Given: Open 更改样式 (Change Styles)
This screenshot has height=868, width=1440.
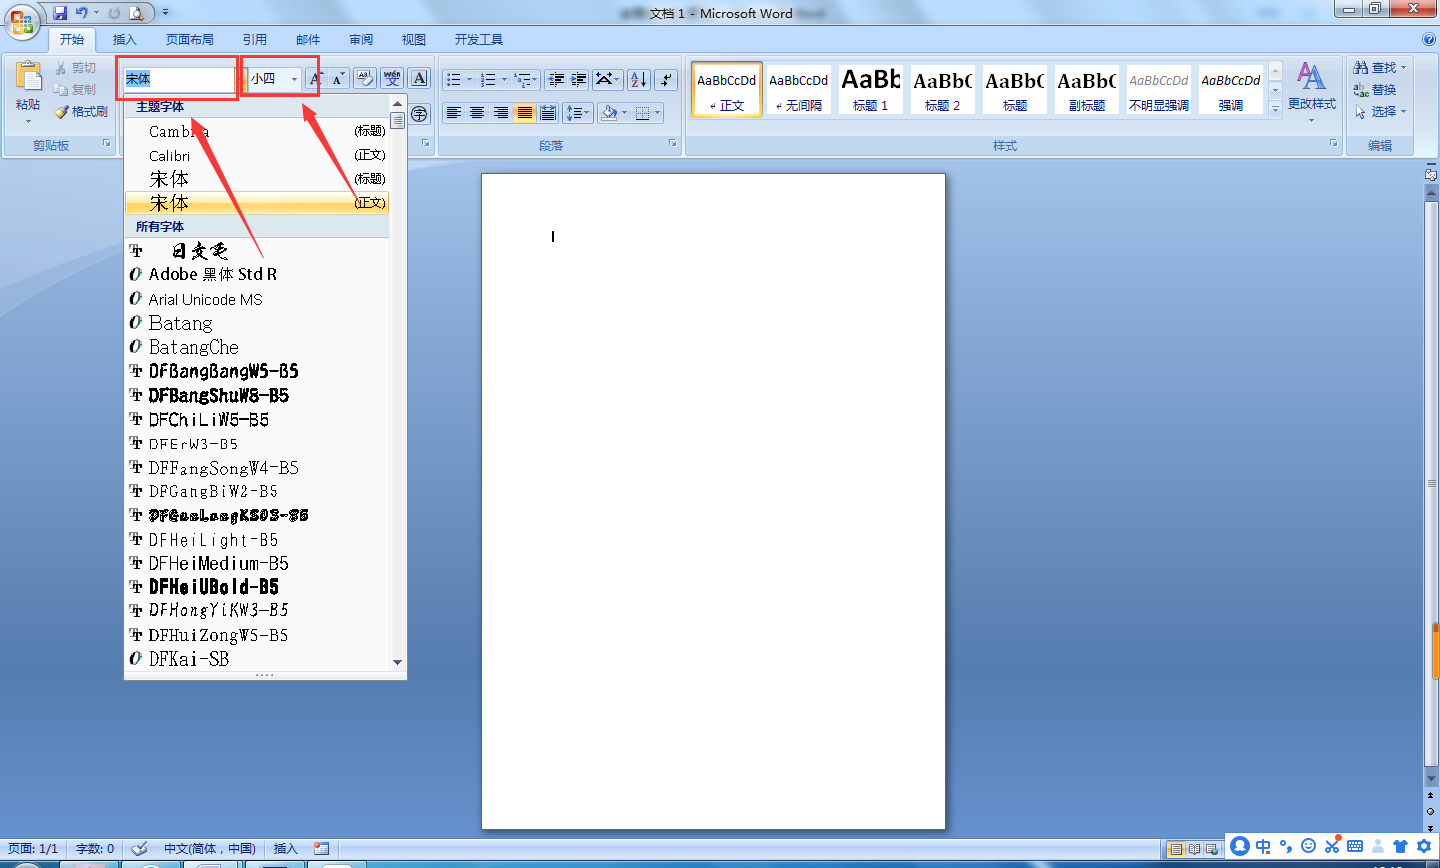Looking at the screenshot, I should coord(1311,90).
